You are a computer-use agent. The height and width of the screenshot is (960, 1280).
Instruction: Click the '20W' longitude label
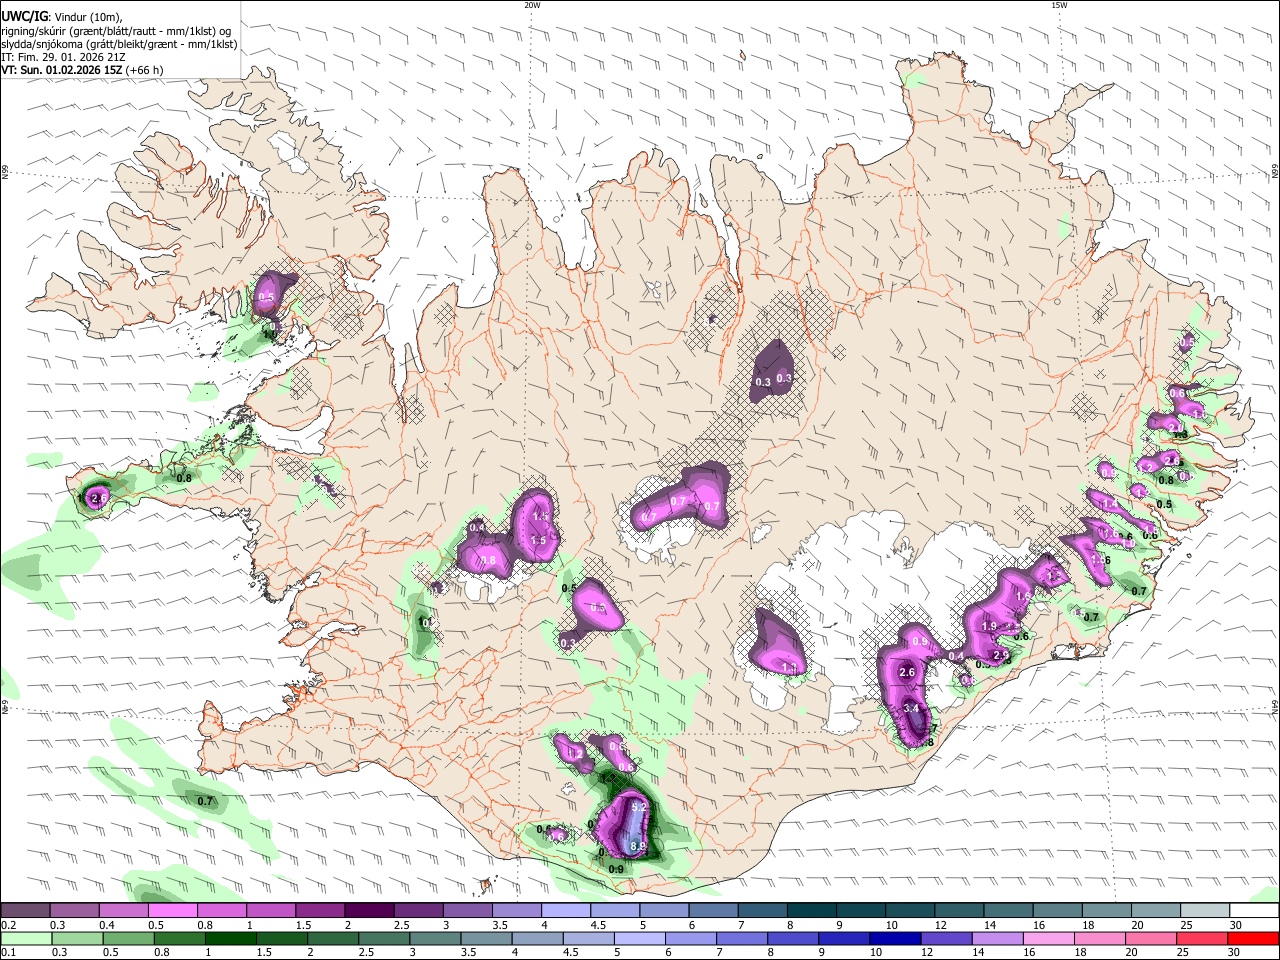[x=532, y=5]
